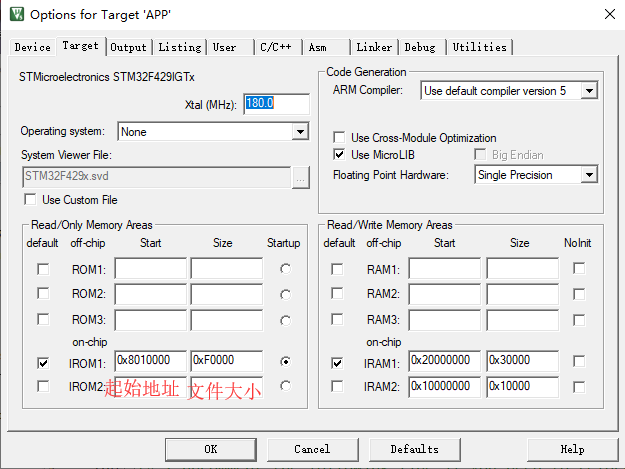Select the IROM2 Startup radio button
Image resolution: width=625 pixels, height=469 pixels.
pyautogui.click(x=285, y=386)
